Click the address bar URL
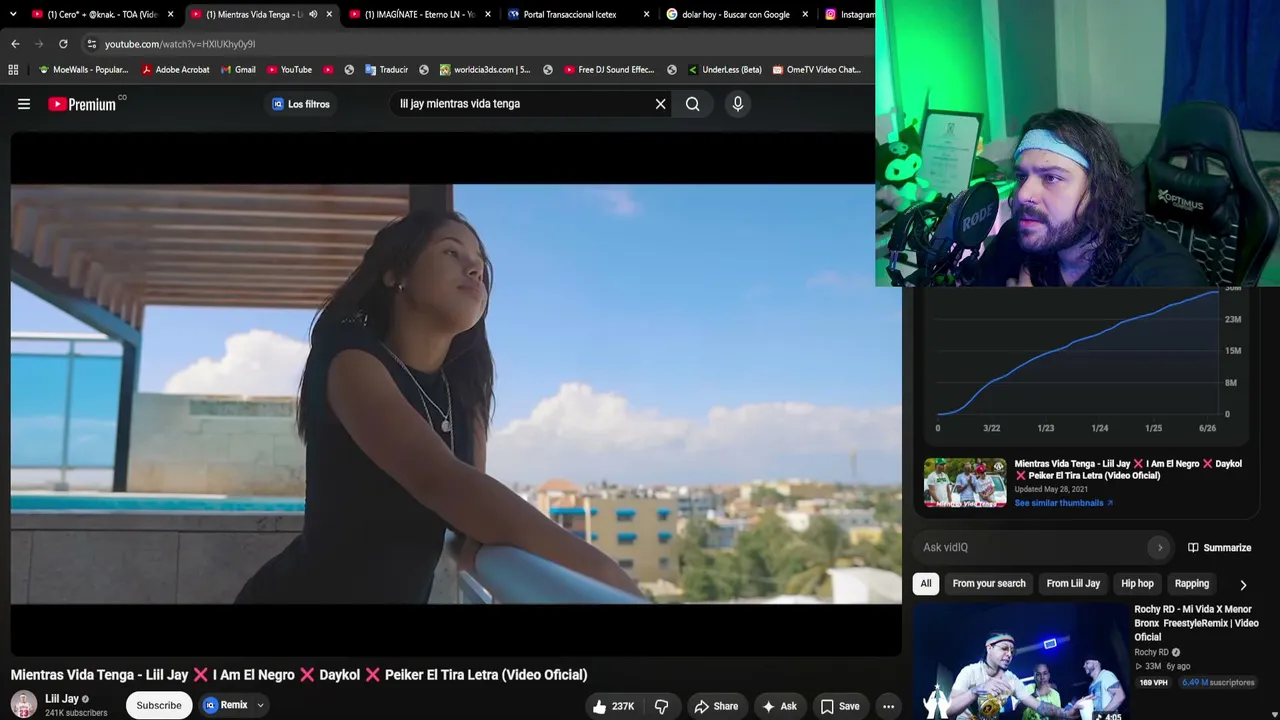The image size is (1280, 720). point(180,44)
